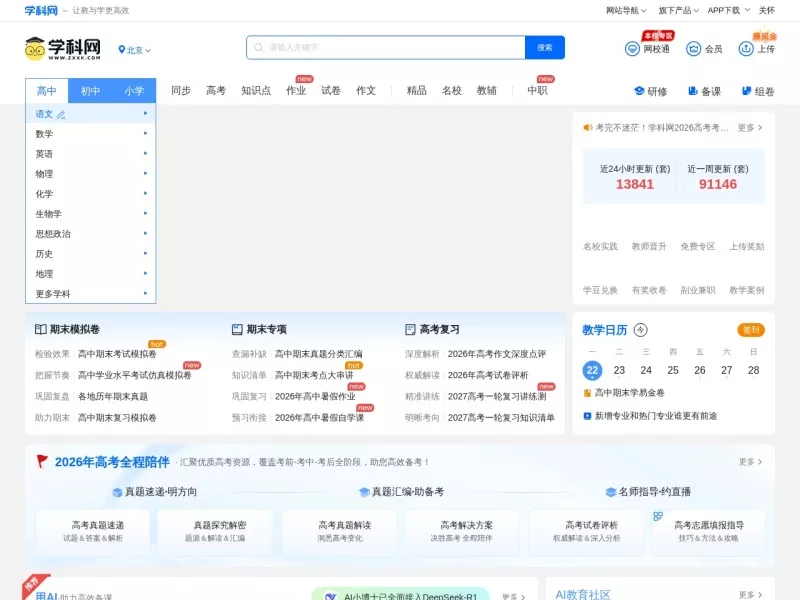Expand the 物理 subject submenu arrow
The height and width of the screenshot is (600, 800).
tap(145, 173)
